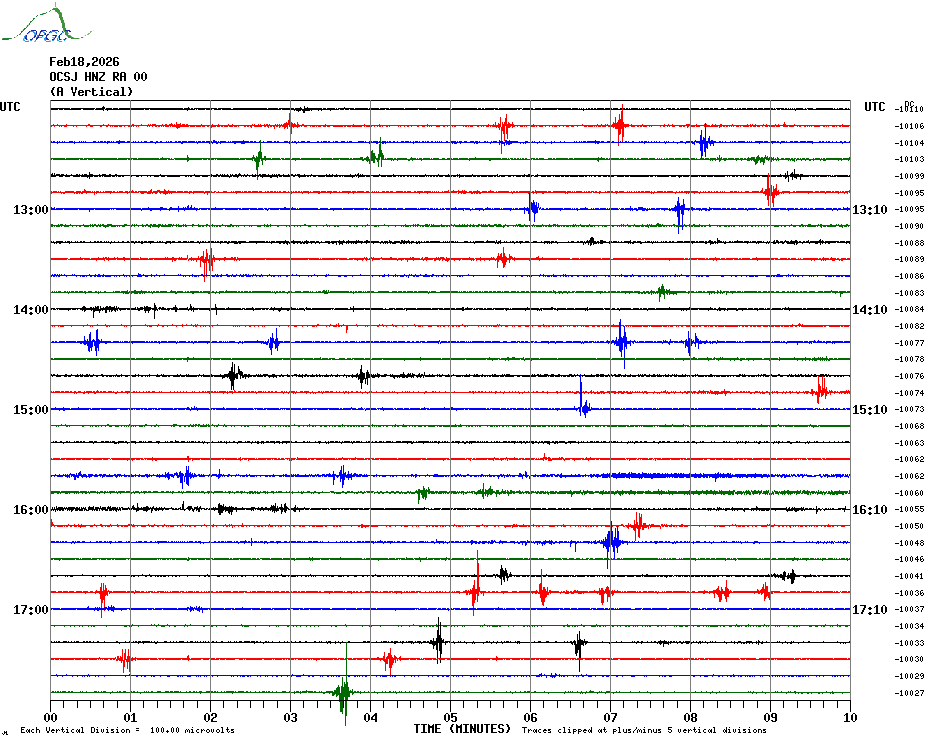Screen dimensions: 930x744
Task: Click the TIME (MINUTES) axis title
Action: coord(462,729)
